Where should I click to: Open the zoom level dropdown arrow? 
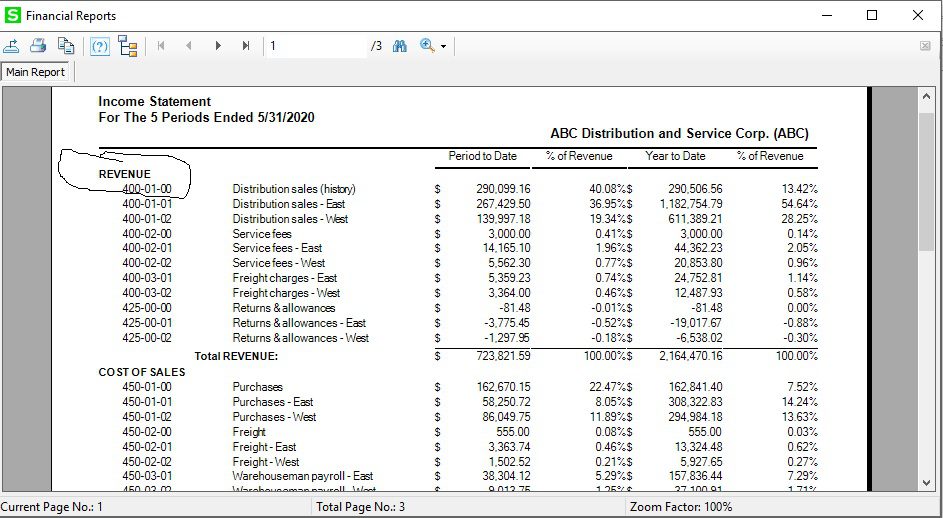[x=444, y=46]
